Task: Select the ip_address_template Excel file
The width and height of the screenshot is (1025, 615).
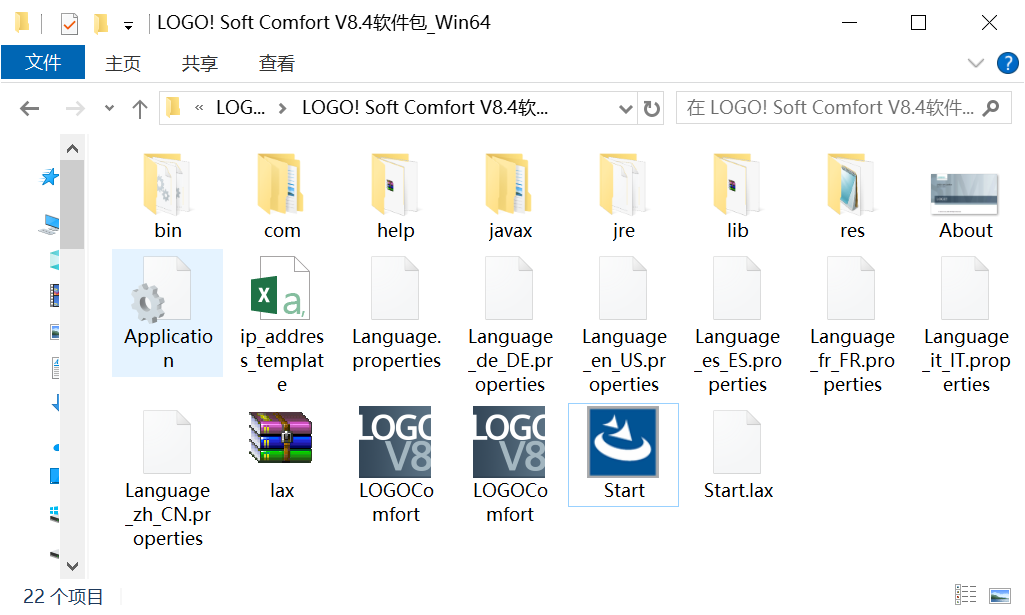Action: coord(282,325)
